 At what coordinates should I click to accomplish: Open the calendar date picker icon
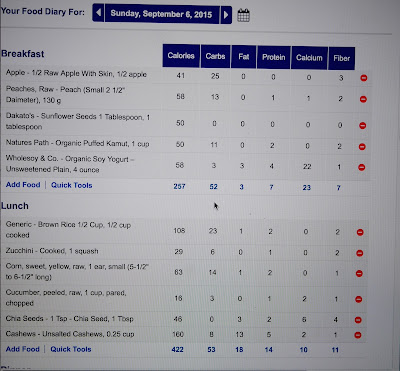click(244, 15)
